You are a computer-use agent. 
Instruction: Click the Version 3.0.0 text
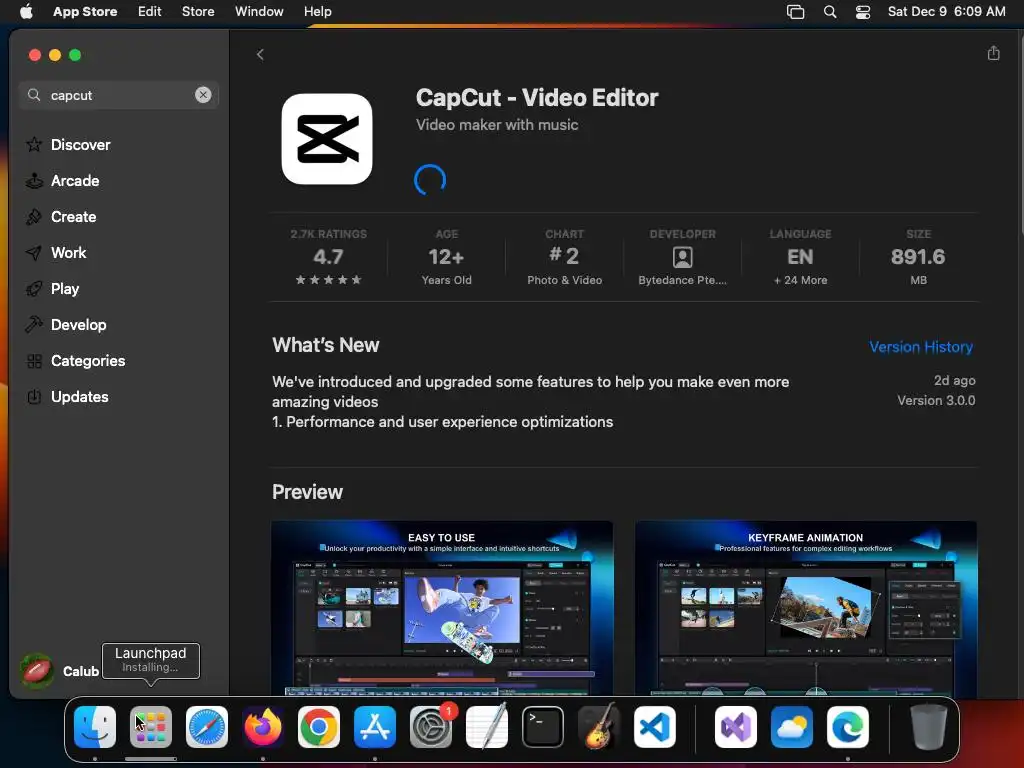pos(936,400)
